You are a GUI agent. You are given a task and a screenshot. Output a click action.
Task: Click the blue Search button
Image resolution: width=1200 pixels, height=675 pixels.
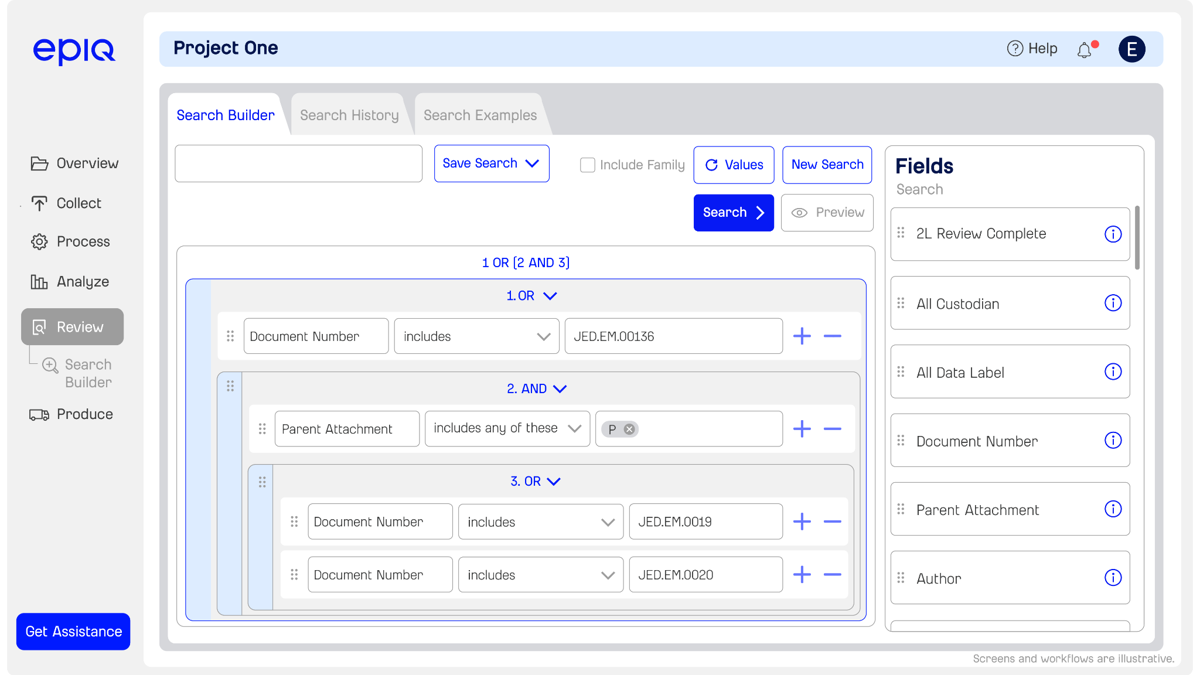[x=733, y=213]
